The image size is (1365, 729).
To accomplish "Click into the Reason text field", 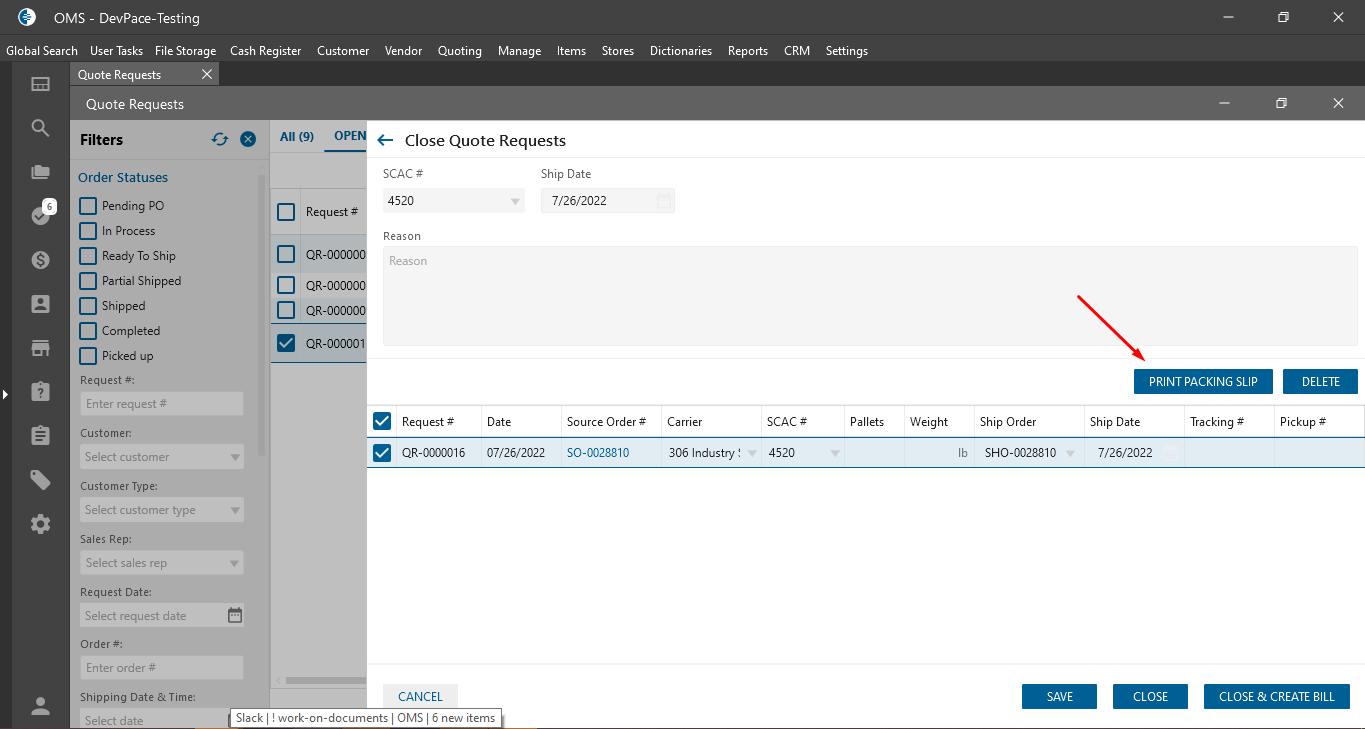I will (869, 295).
